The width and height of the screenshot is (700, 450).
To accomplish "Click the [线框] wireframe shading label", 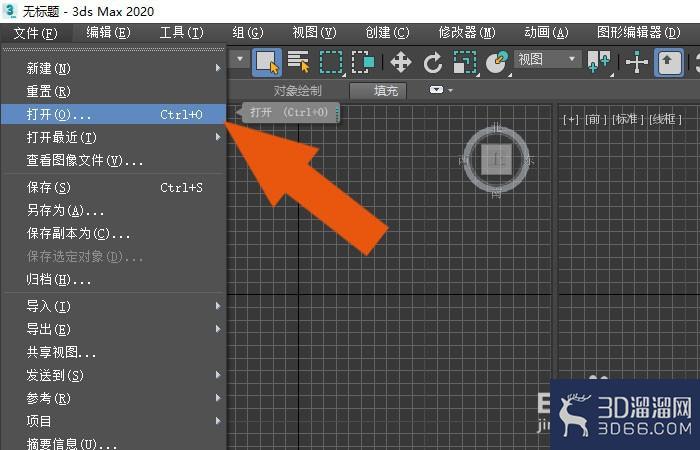I will [x=666, y=119].
